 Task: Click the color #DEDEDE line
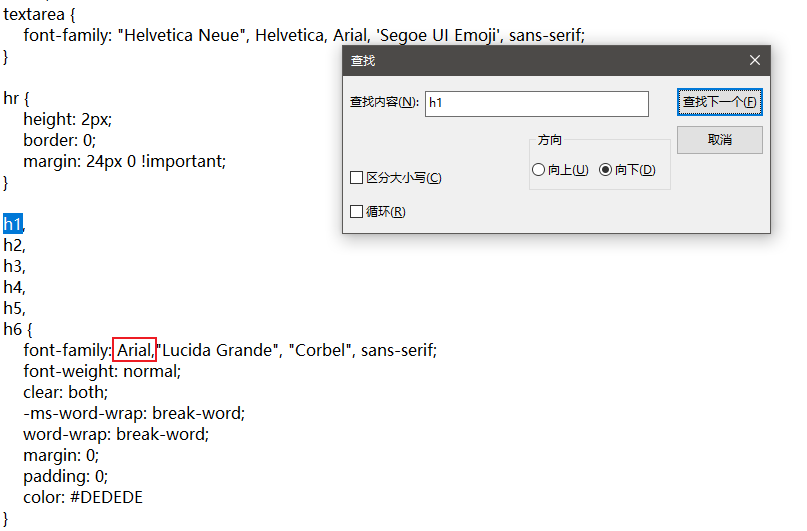83,497
